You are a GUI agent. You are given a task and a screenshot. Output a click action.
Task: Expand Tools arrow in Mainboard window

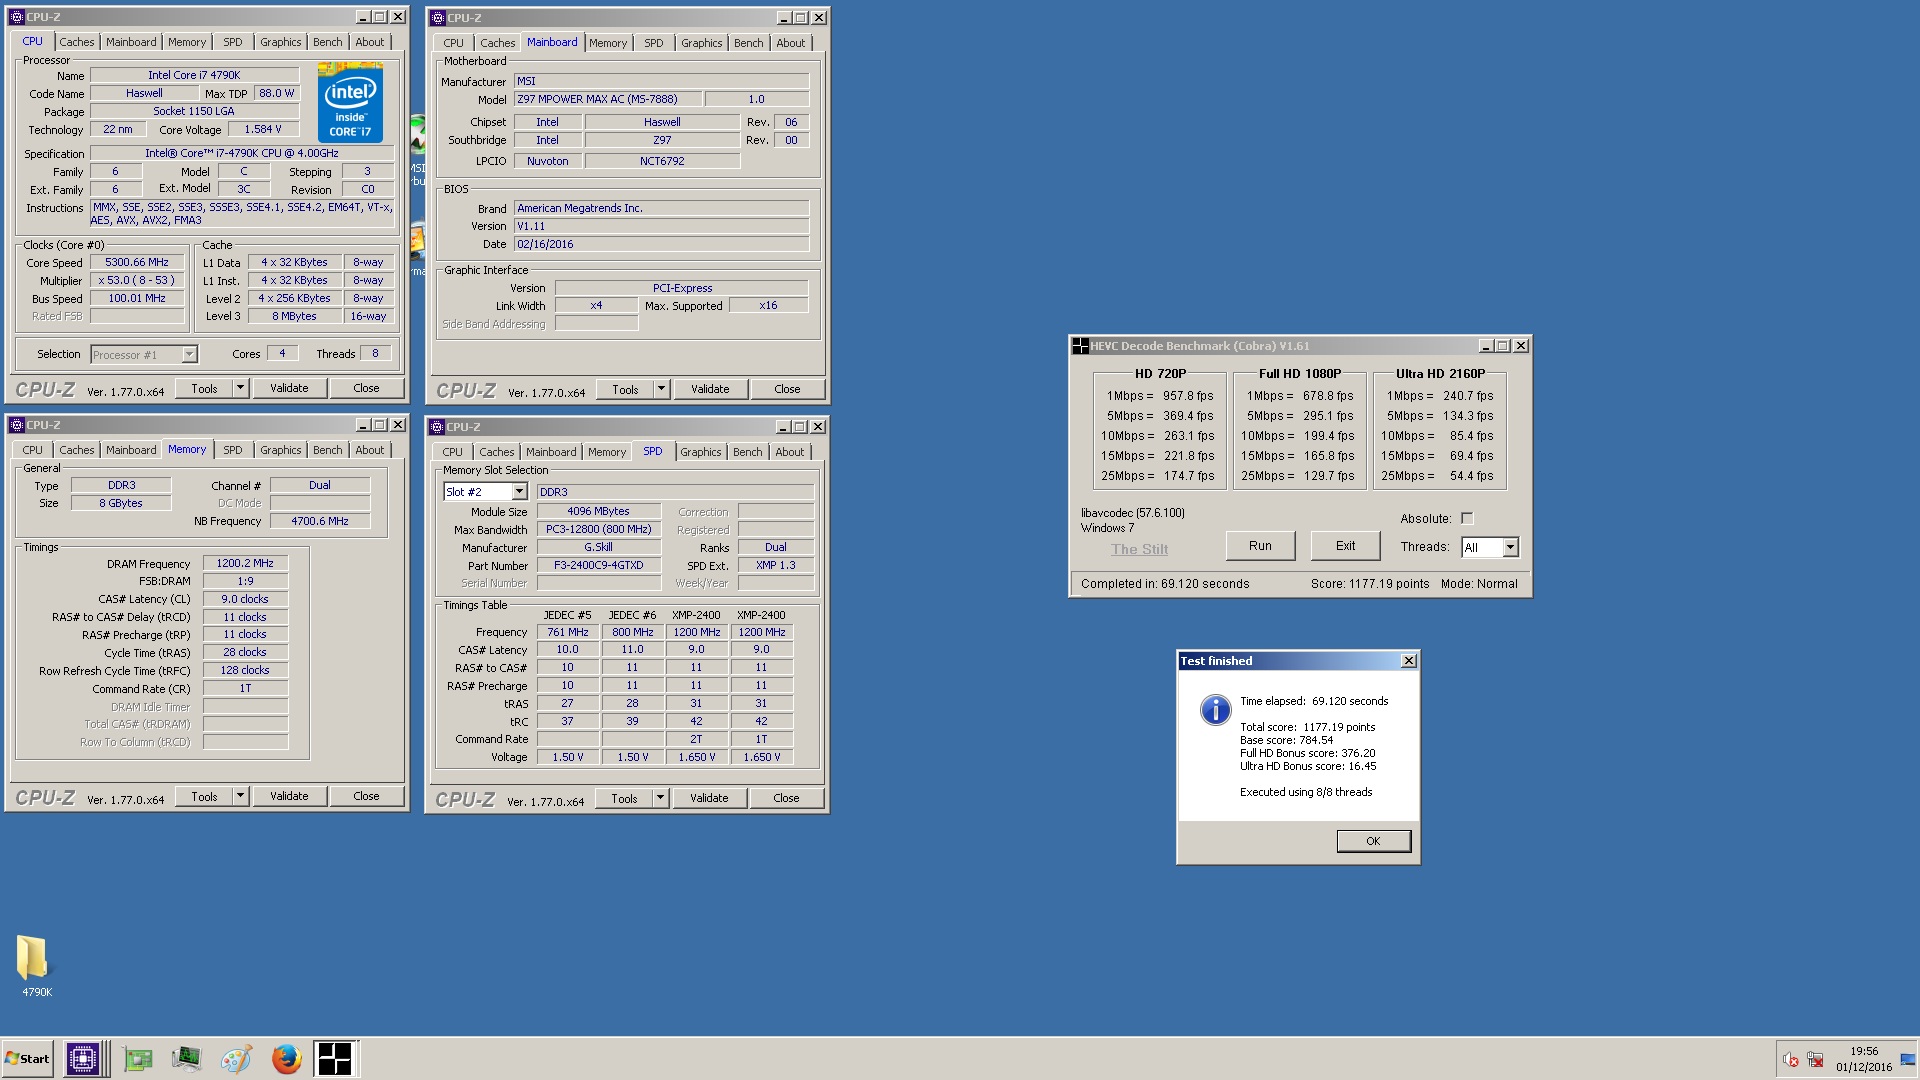pyautogui.click(x=661, y=389)
